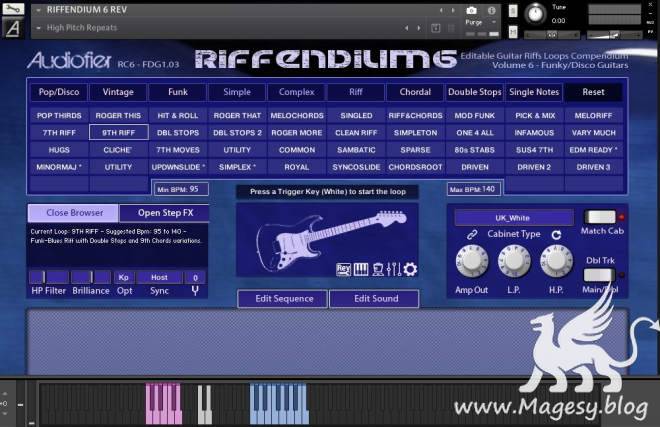
Task: Select the Funk filter tab
Action: click(178, 92)
